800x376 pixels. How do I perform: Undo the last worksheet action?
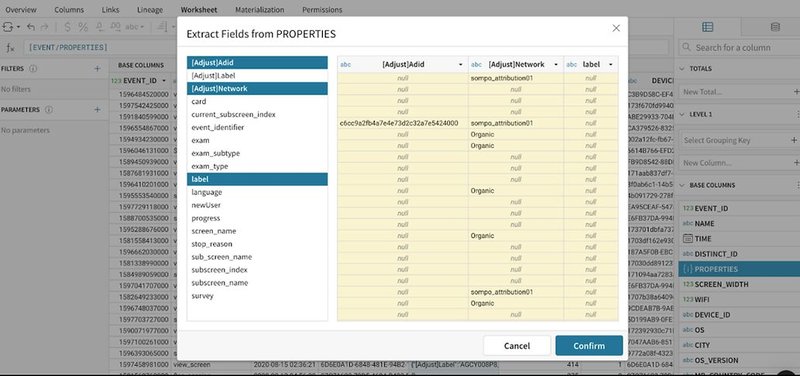(31, 27)
